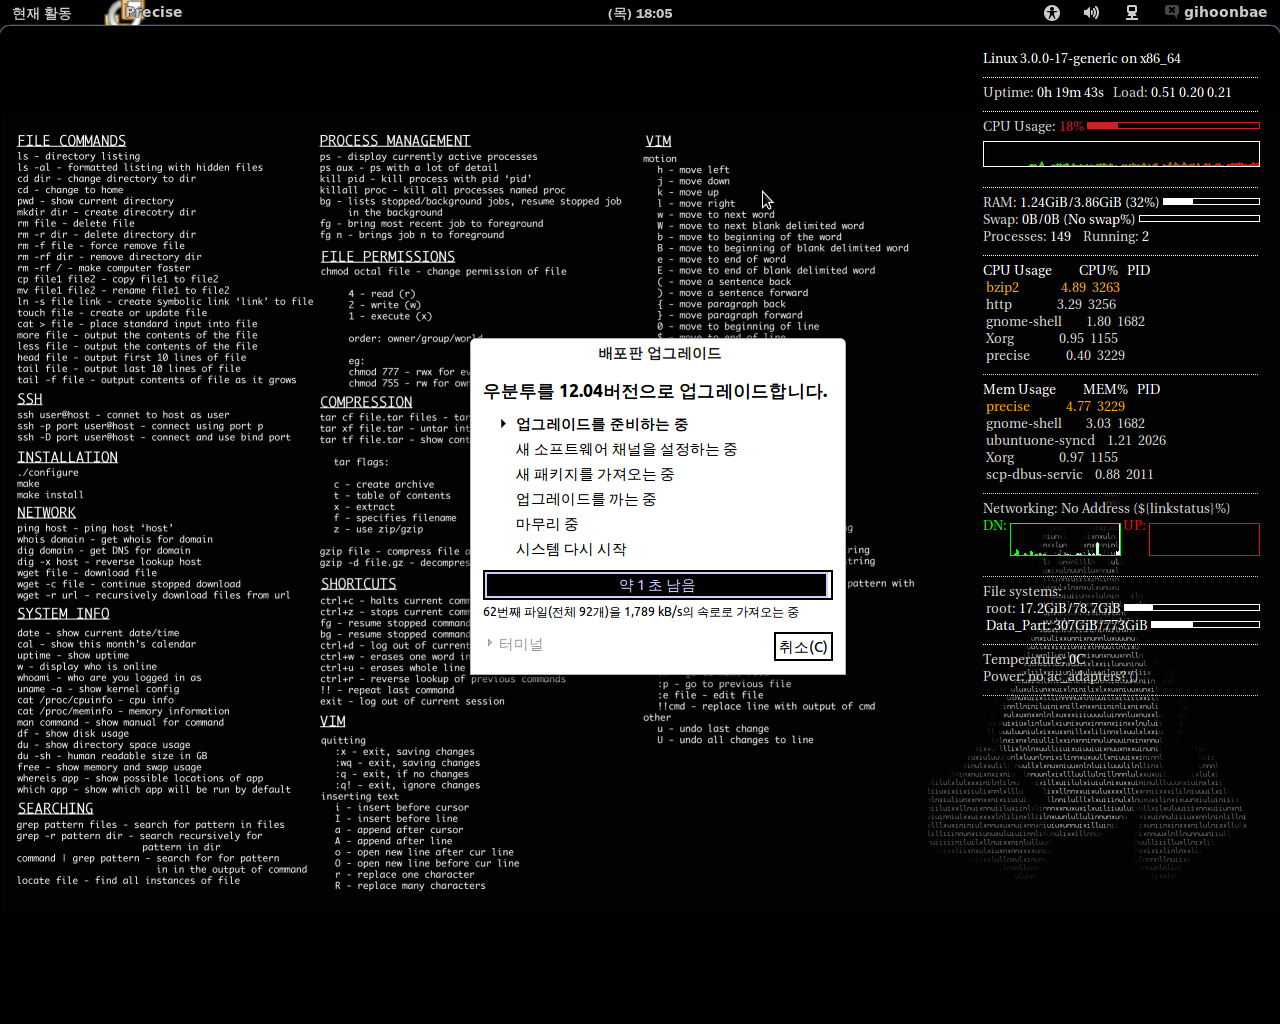This screenshot has width=1280, height=1024.
Task: Select the step 시스템 다시 시작
Action: coord(571,549)
